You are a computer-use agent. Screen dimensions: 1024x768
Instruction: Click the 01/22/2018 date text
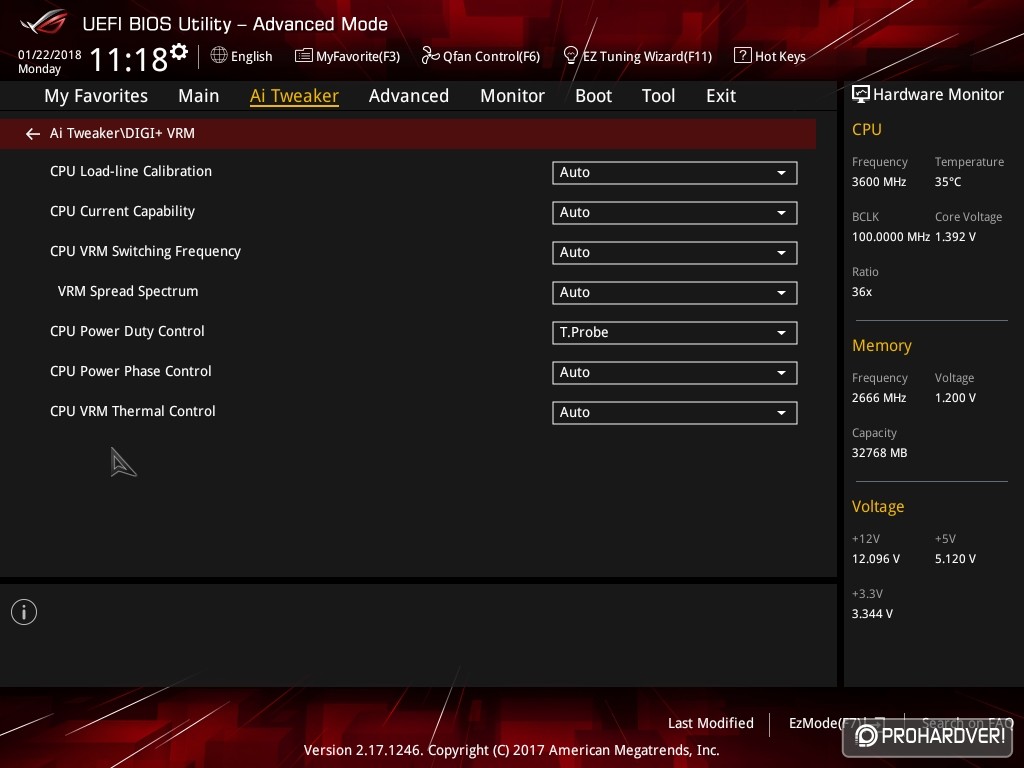(50, 55)
